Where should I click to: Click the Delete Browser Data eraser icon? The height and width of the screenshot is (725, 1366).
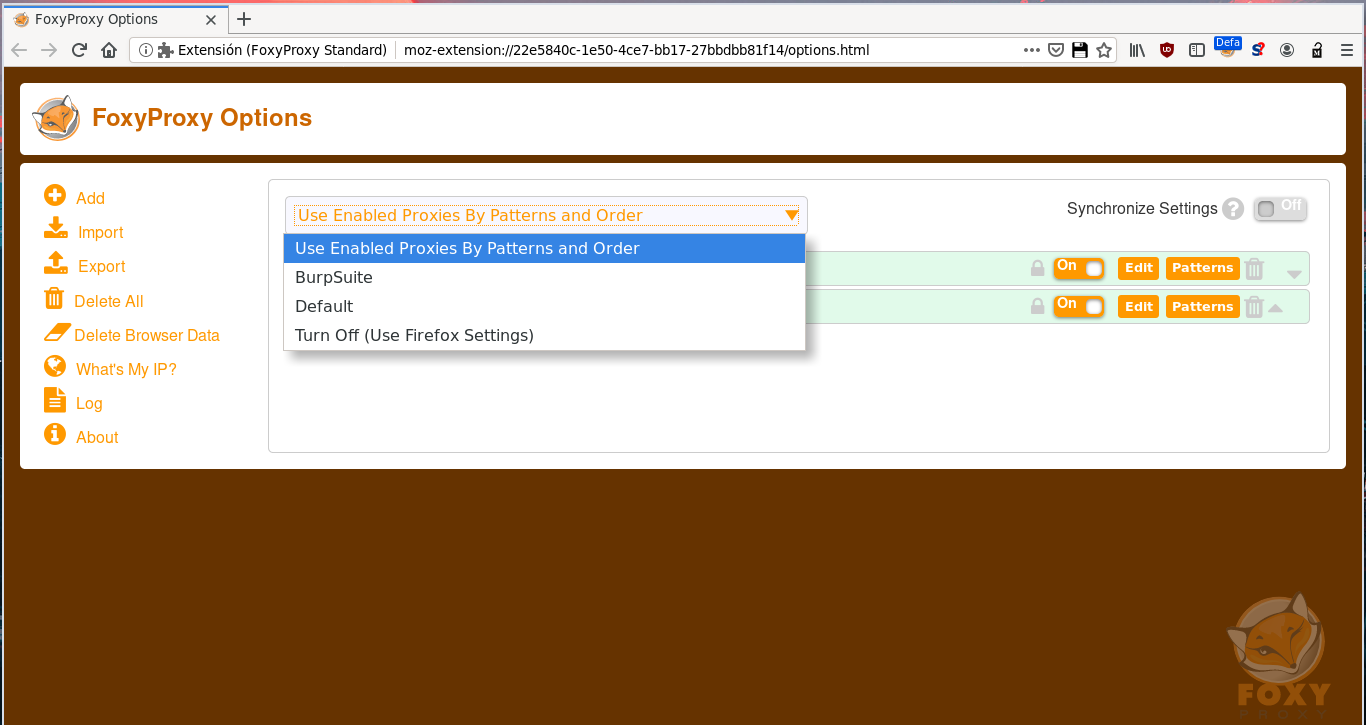coord(58,332)
